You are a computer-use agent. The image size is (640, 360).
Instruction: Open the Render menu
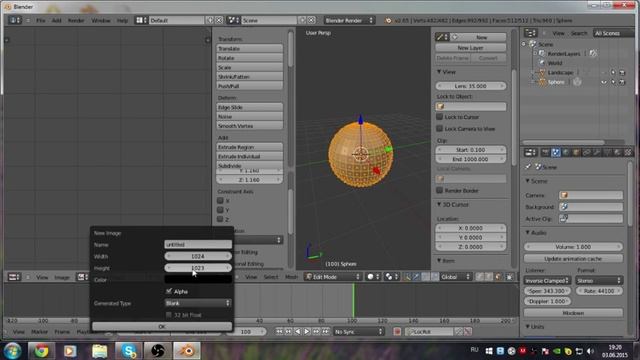click(x=76, y=20)
